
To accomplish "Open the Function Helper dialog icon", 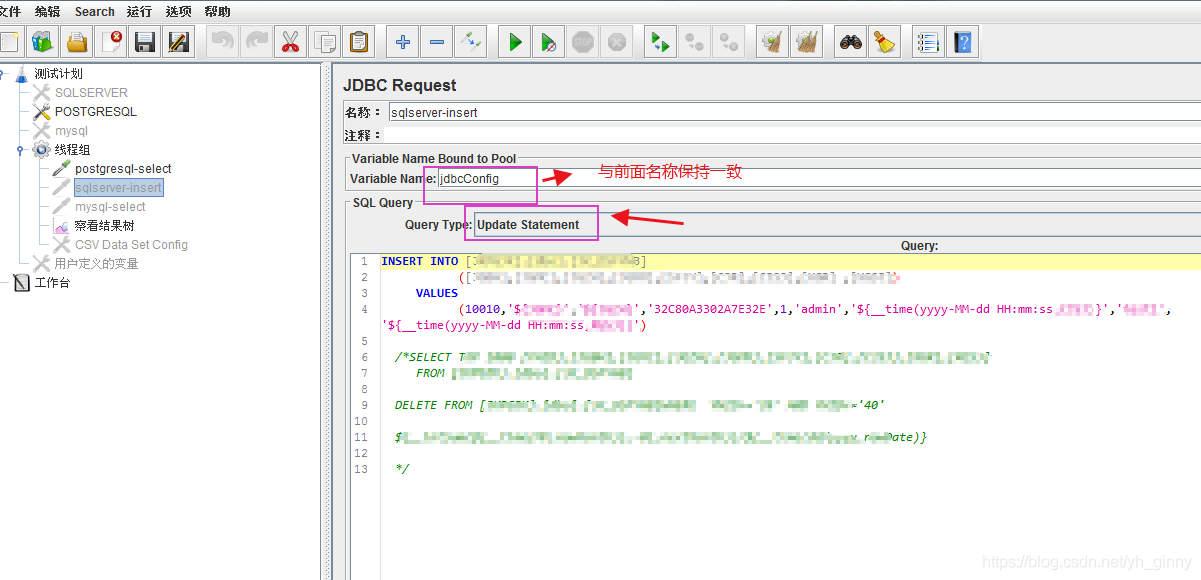I will pyautogui.click(x=928, y=42).
